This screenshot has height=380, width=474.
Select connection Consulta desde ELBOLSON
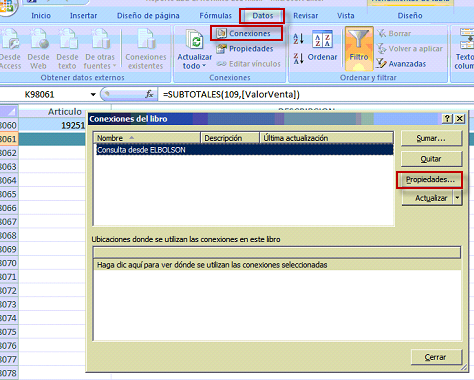[244, 150]
